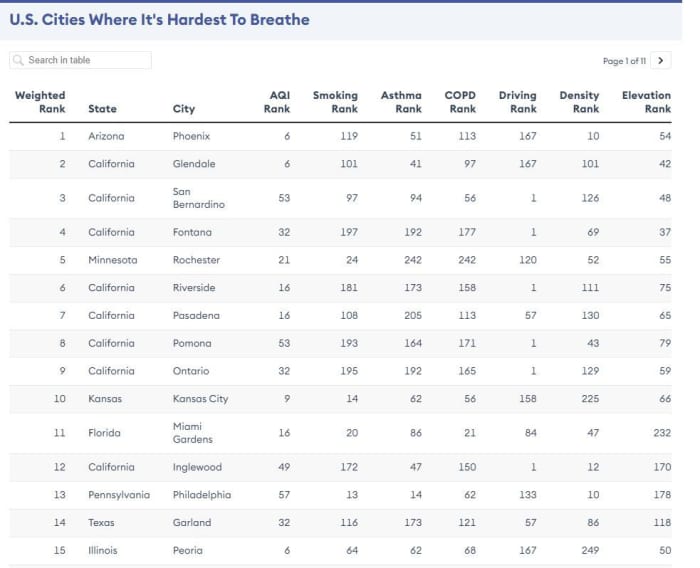The image size is (700, 568).
Task: Sort by Weighted Rank column header
Action: pos(40,102)
